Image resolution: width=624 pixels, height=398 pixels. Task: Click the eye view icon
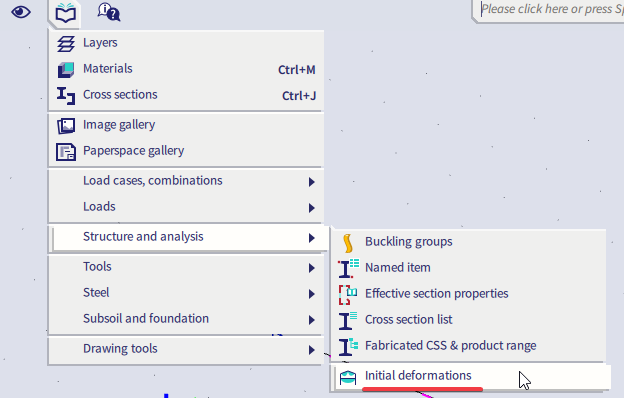21,12
